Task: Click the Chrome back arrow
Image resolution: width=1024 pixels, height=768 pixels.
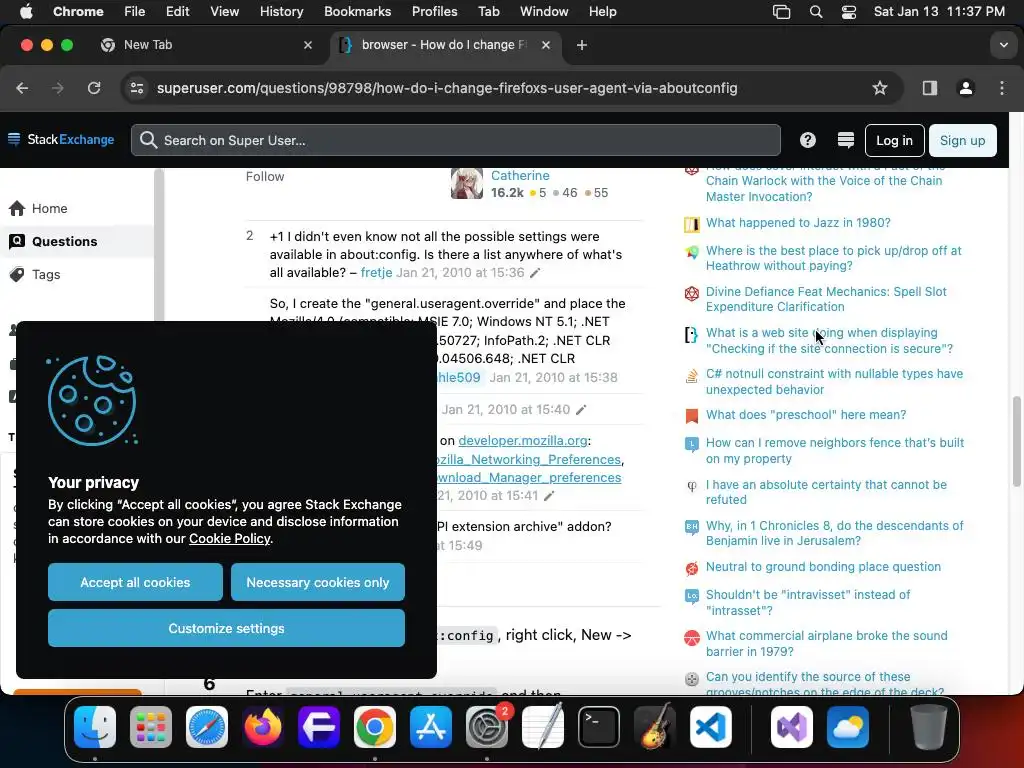Action: click(22, 88)
